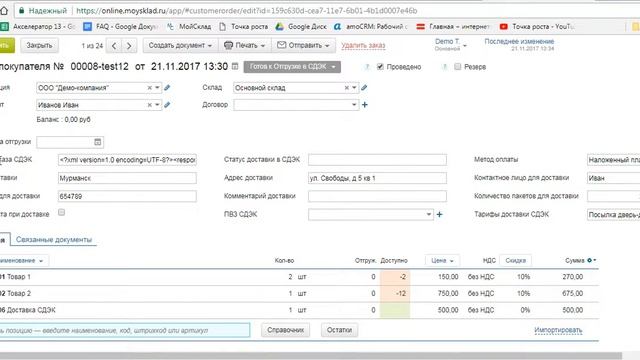The height and width of the screenshot is (360, 640).
Task: Open status dropdown Готов к Отгрузке в СДЭК
Action: (292, 67)
